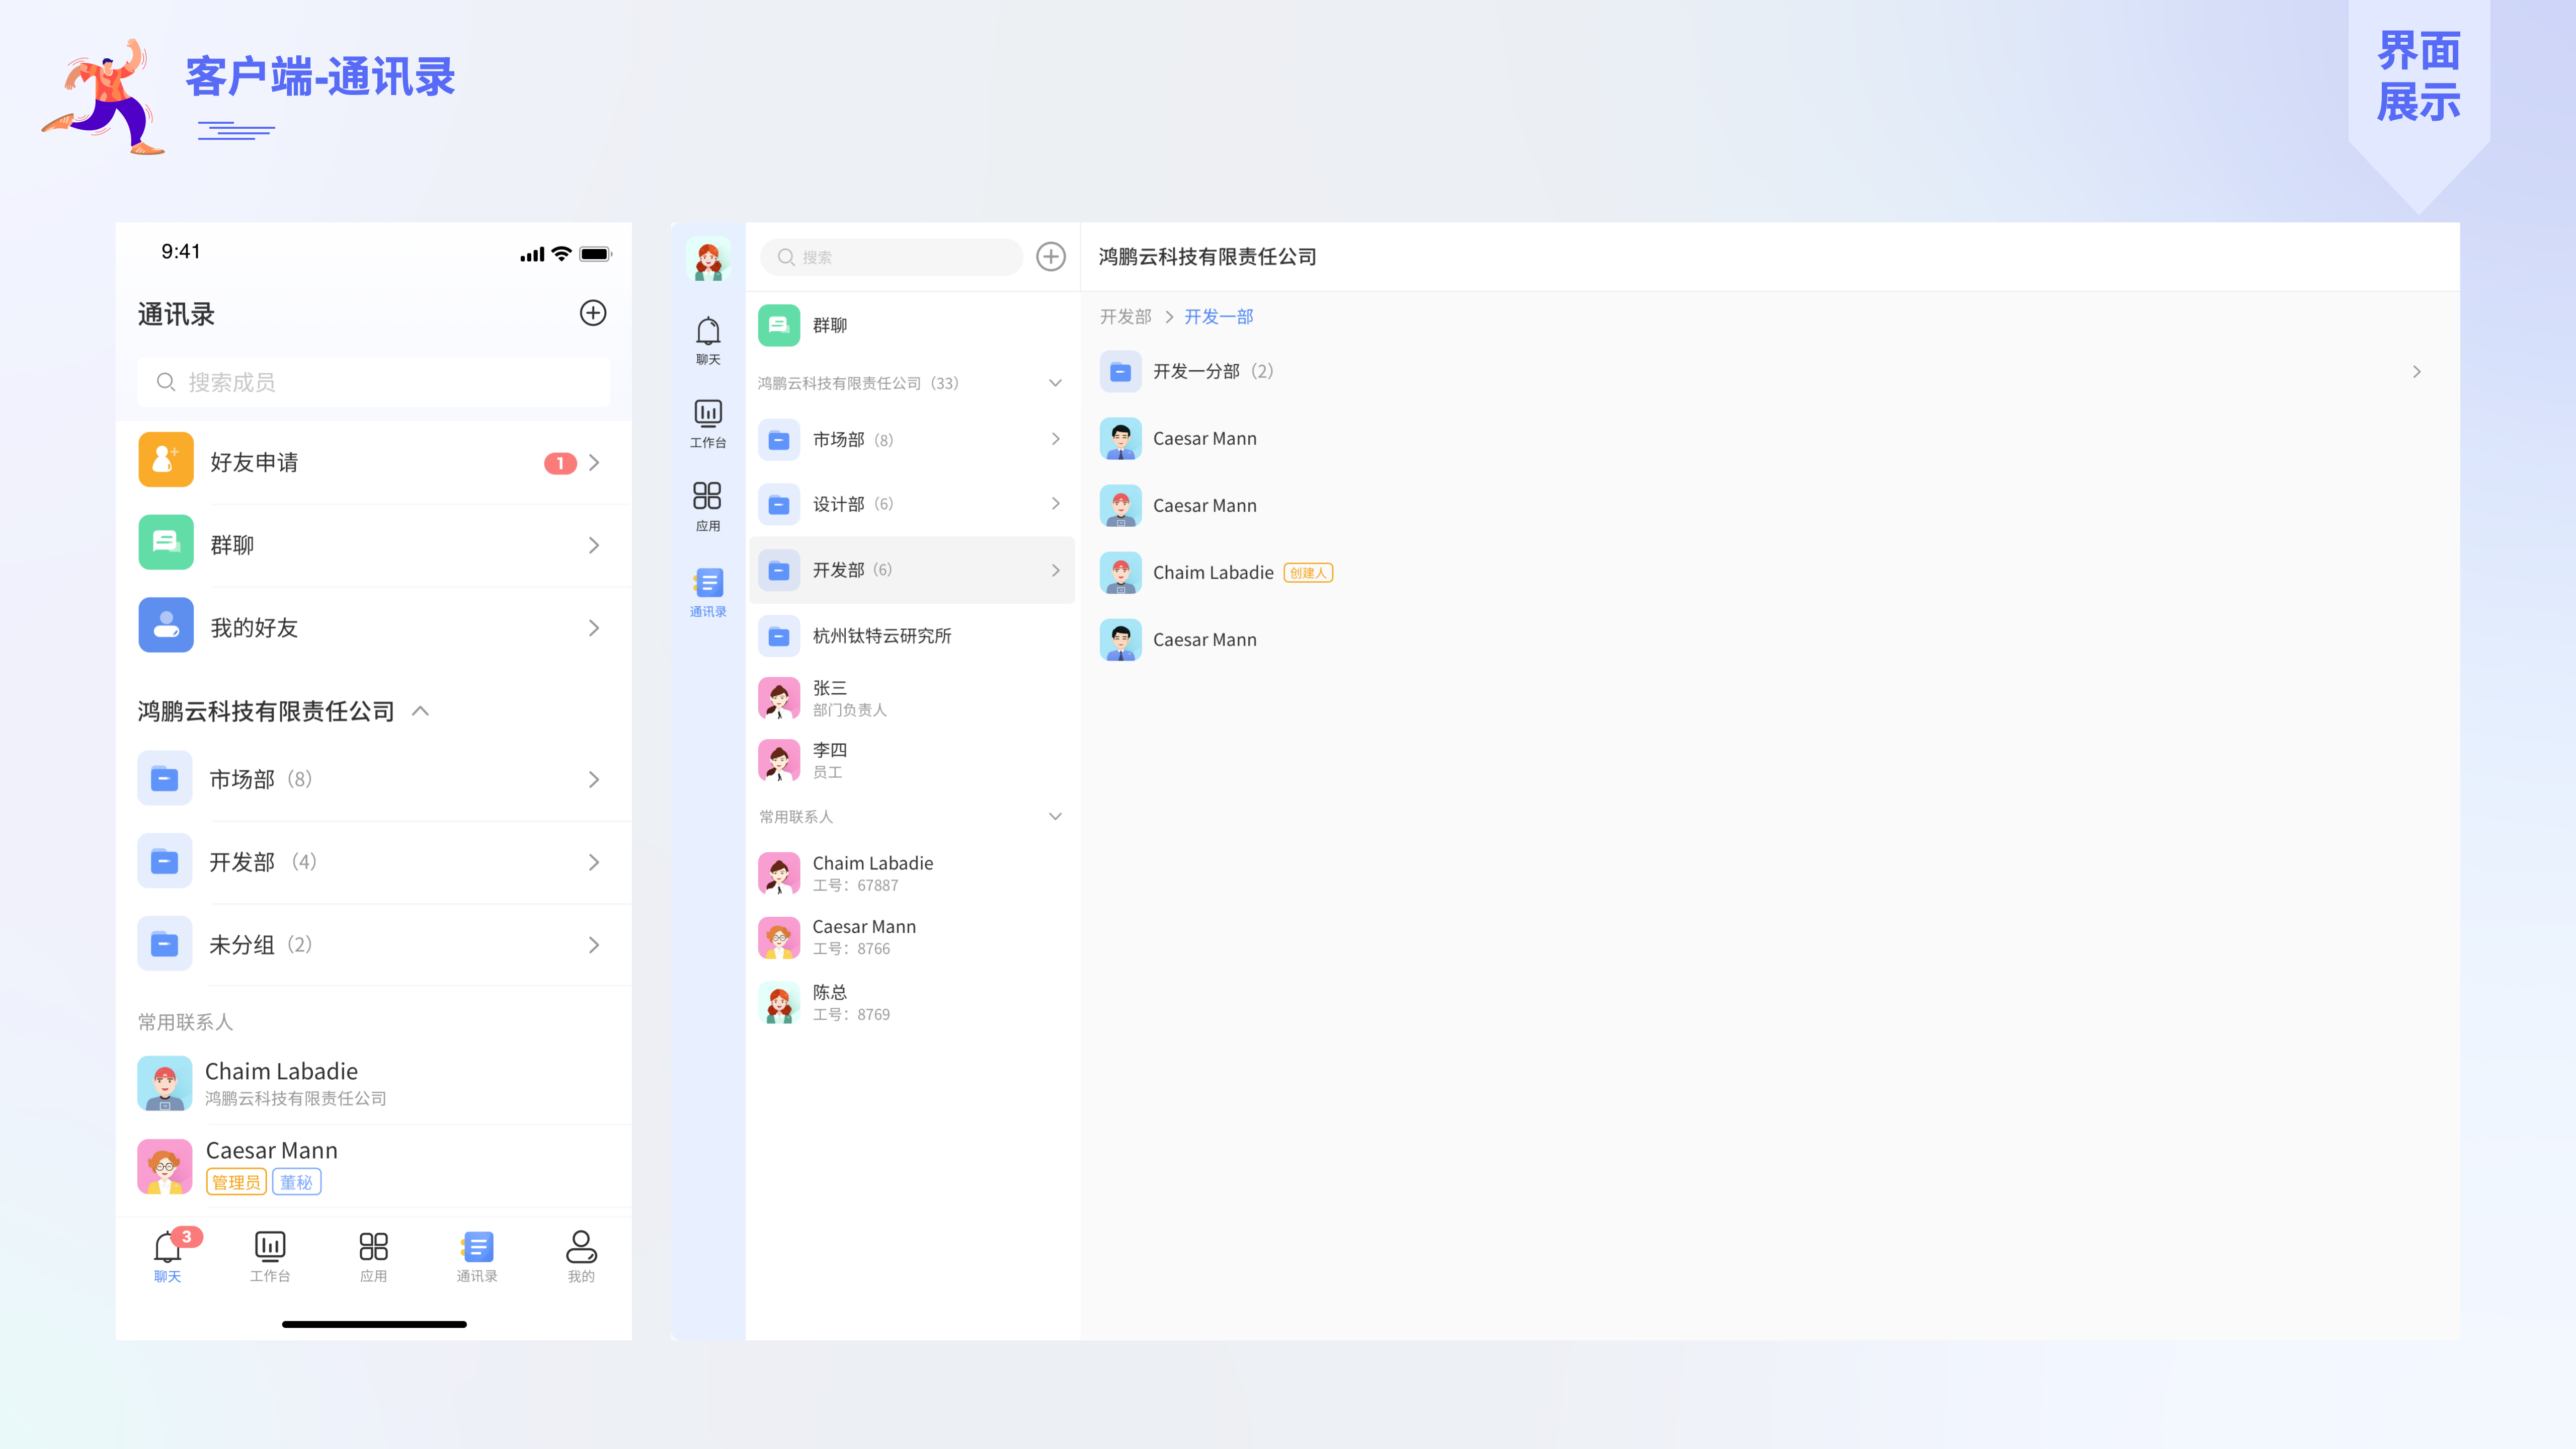Switch to mobile 我的 tab

coord(581,1257)
